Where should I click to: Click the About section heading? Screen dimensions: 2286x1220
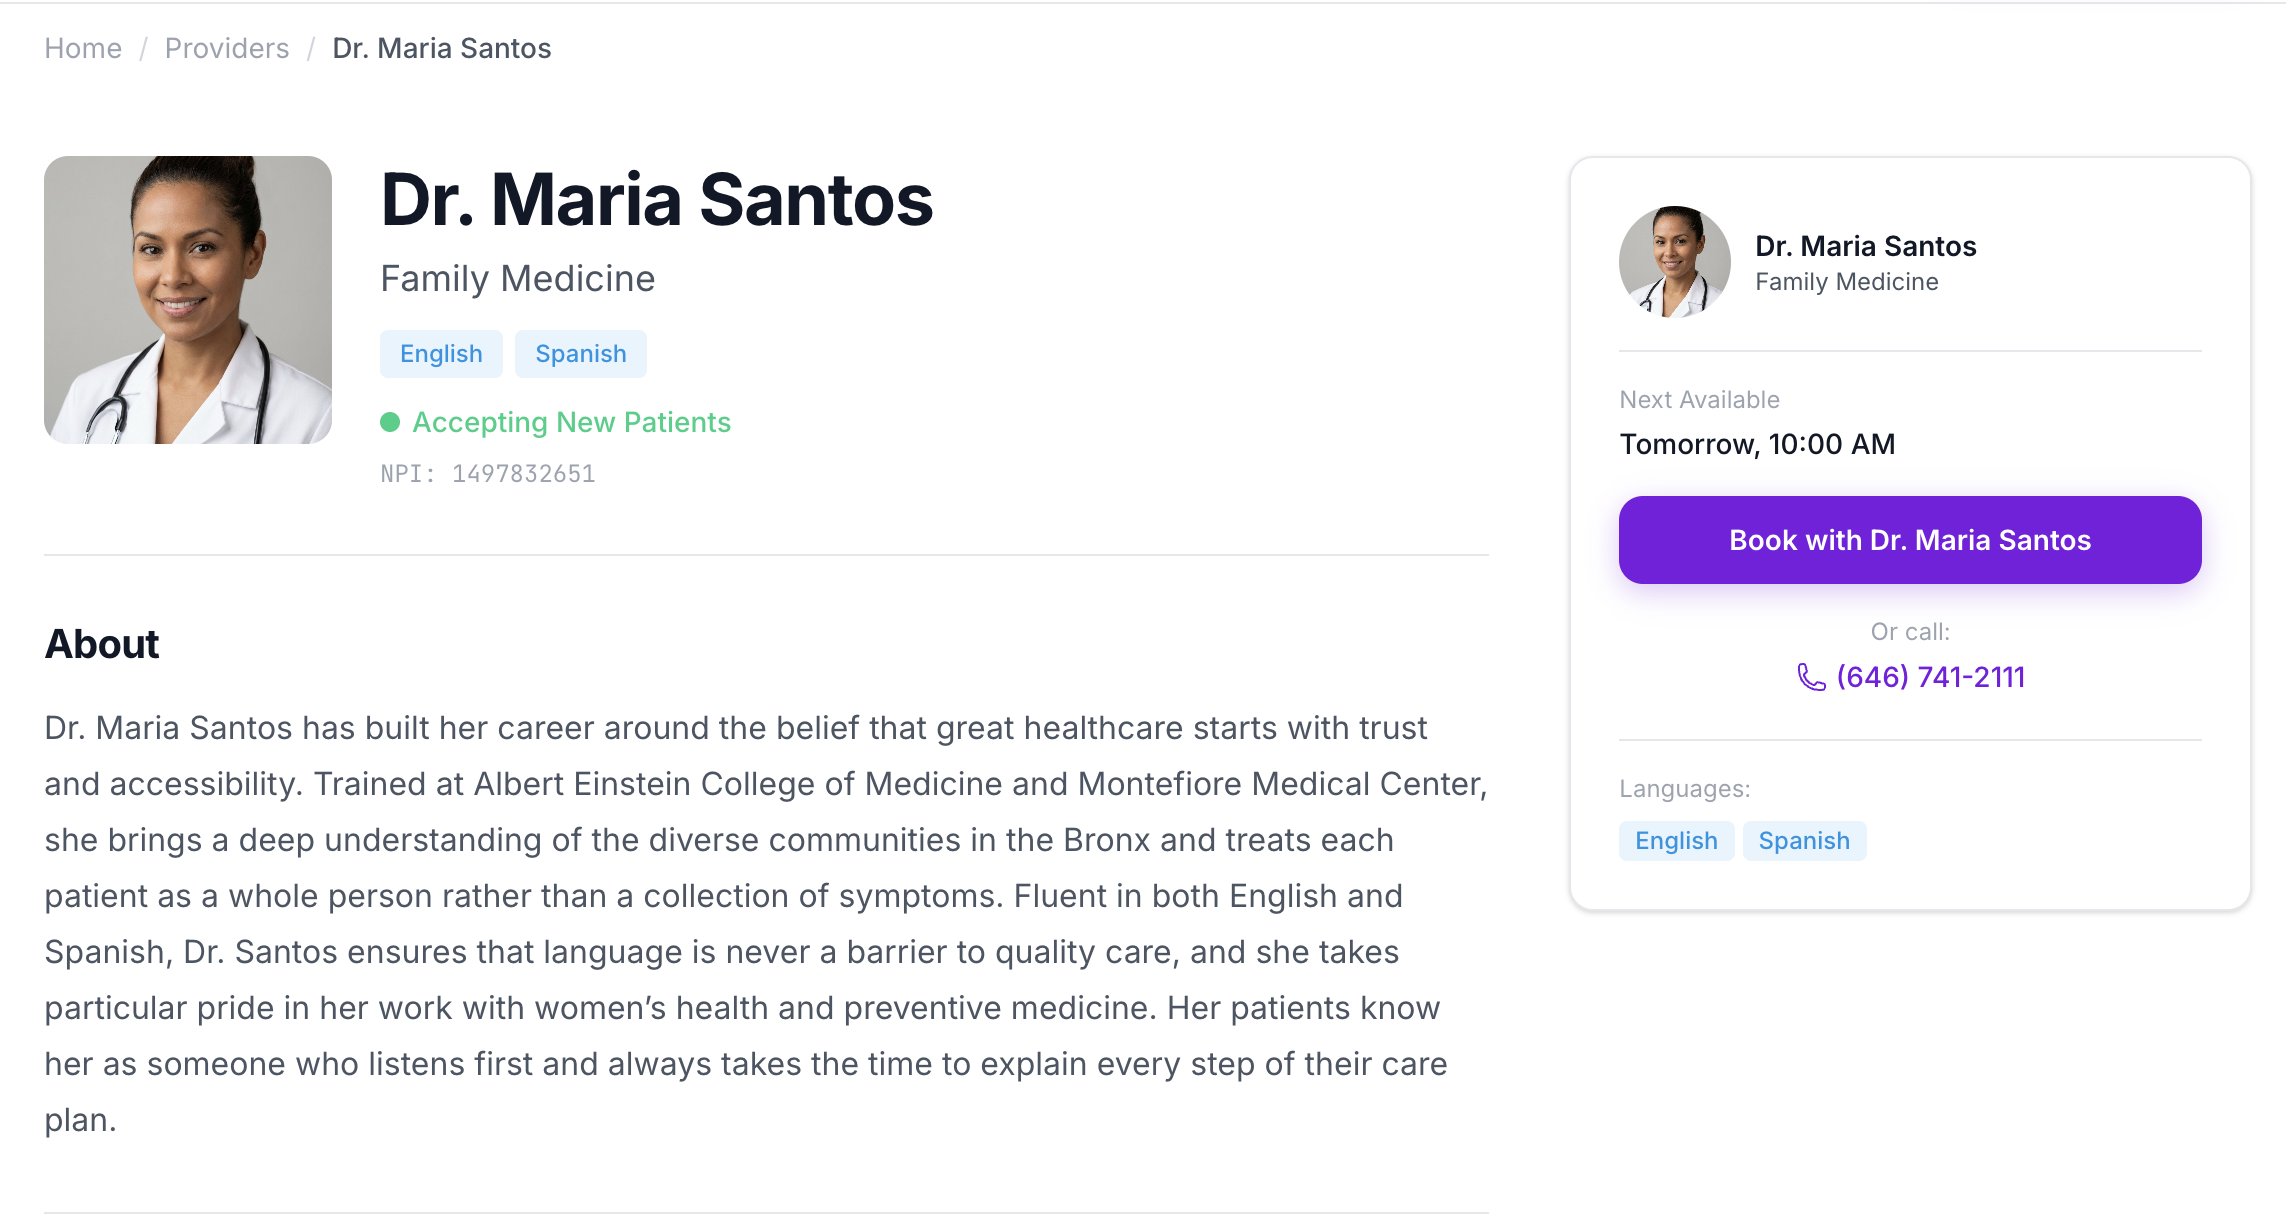pyautogui.click(x=102, y=644)
